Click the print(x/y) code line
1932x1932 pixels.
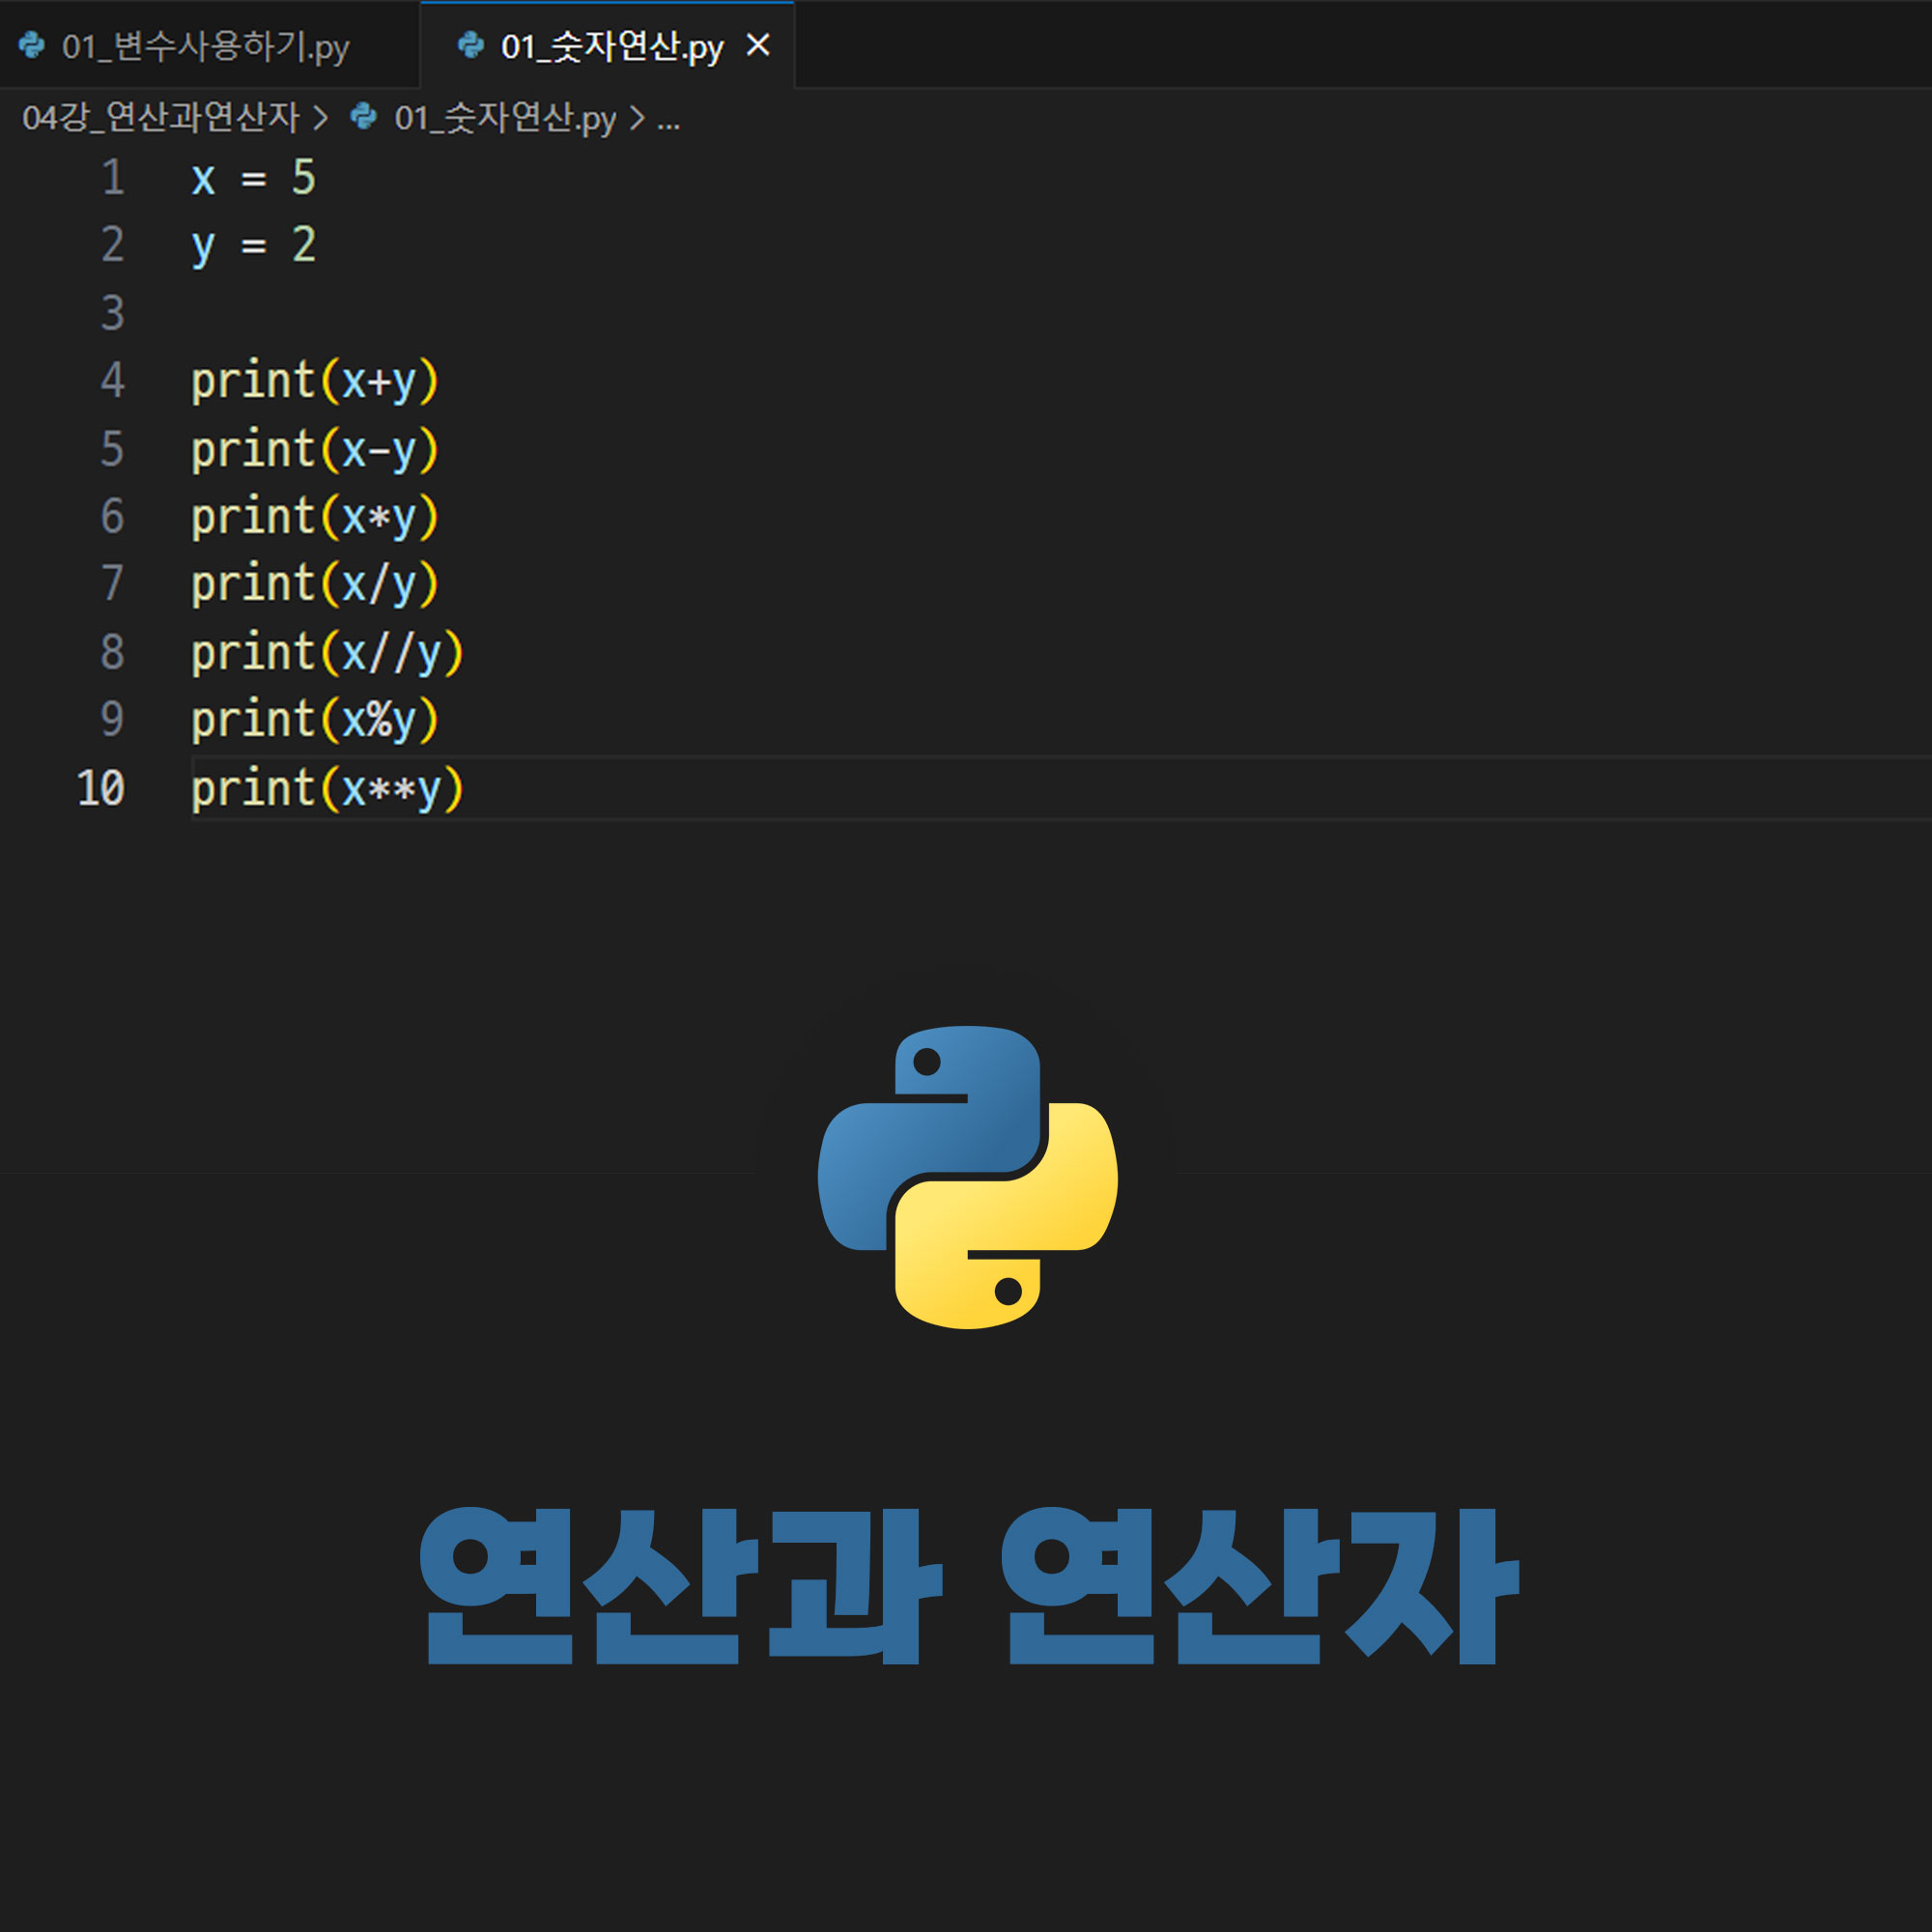[315, 584]
